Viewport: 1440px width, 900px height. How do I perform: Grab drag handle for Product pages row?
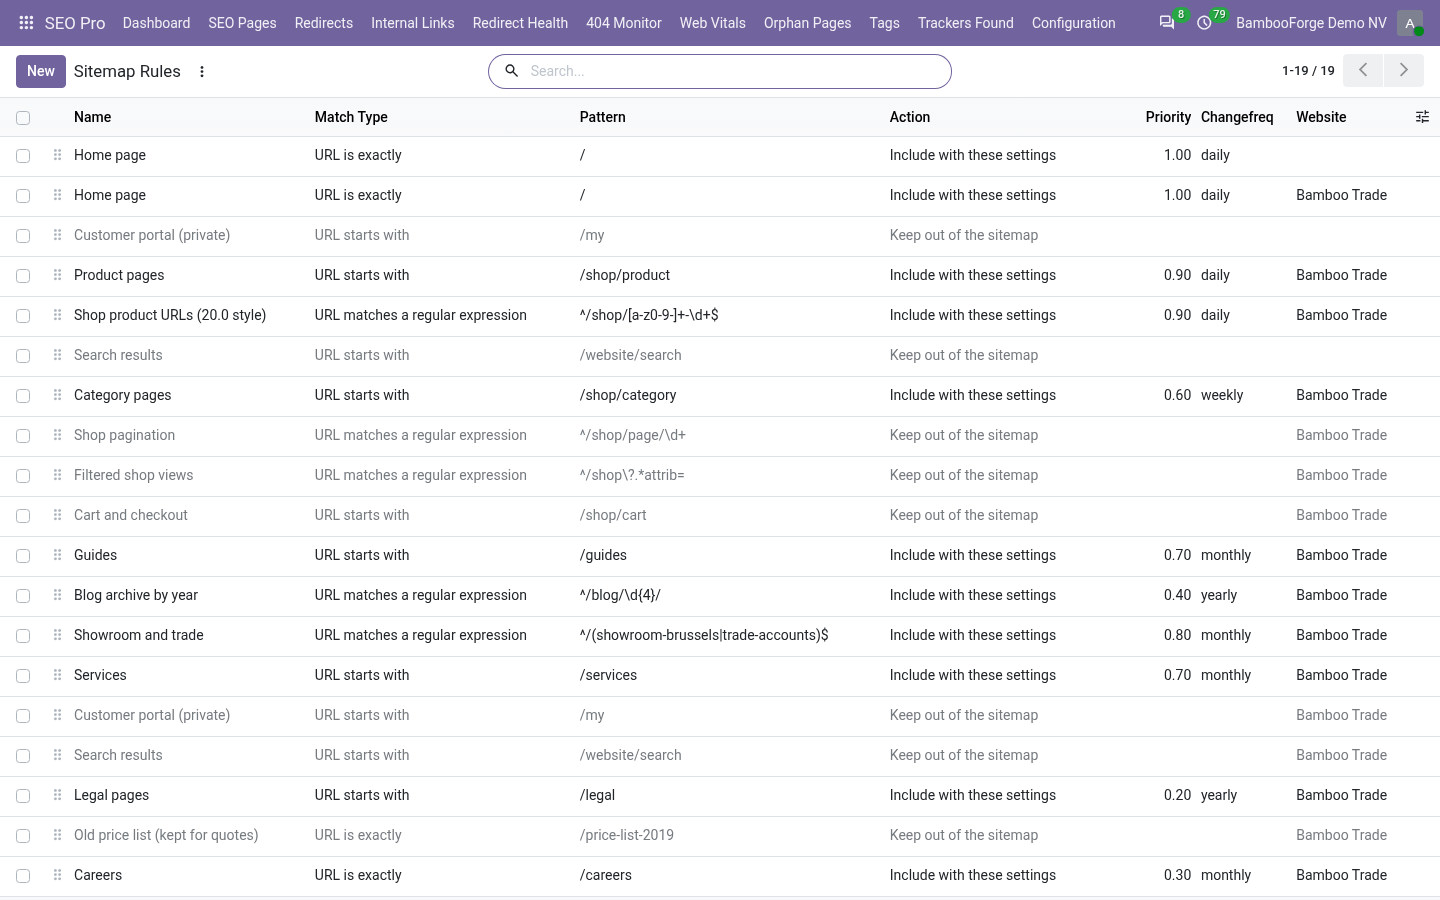(x=57, y=275)
